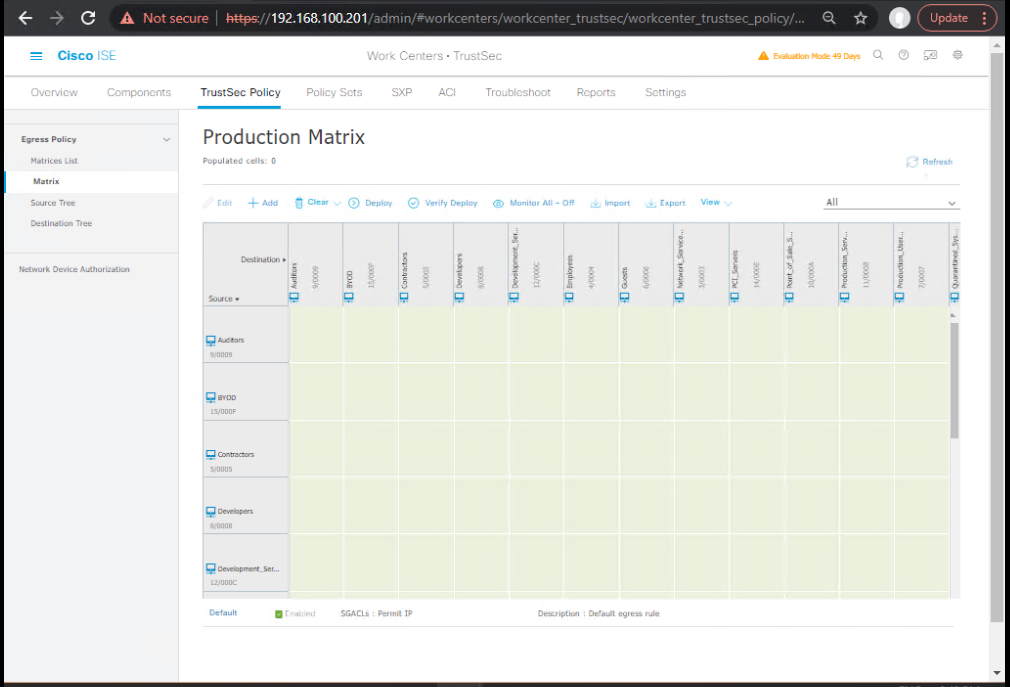Screen dimensions: 1010x687
Task: Click the Auditors destination column SGT icon
Action: (294, 297)
